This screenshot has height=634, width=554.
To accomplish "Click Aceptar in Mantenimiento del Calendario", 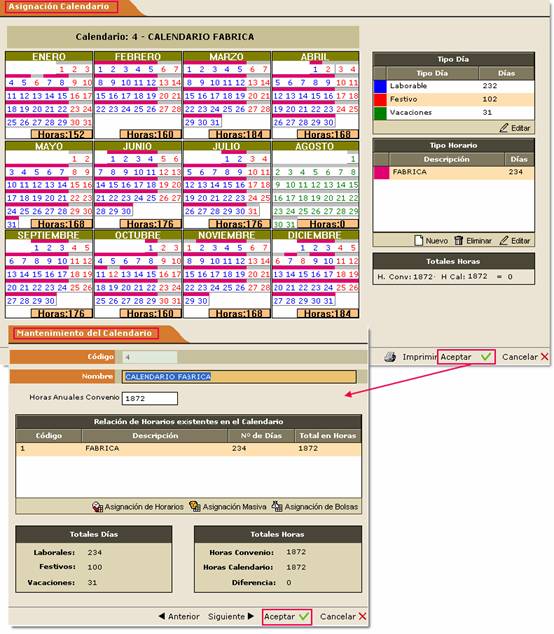I will point(279,617).
